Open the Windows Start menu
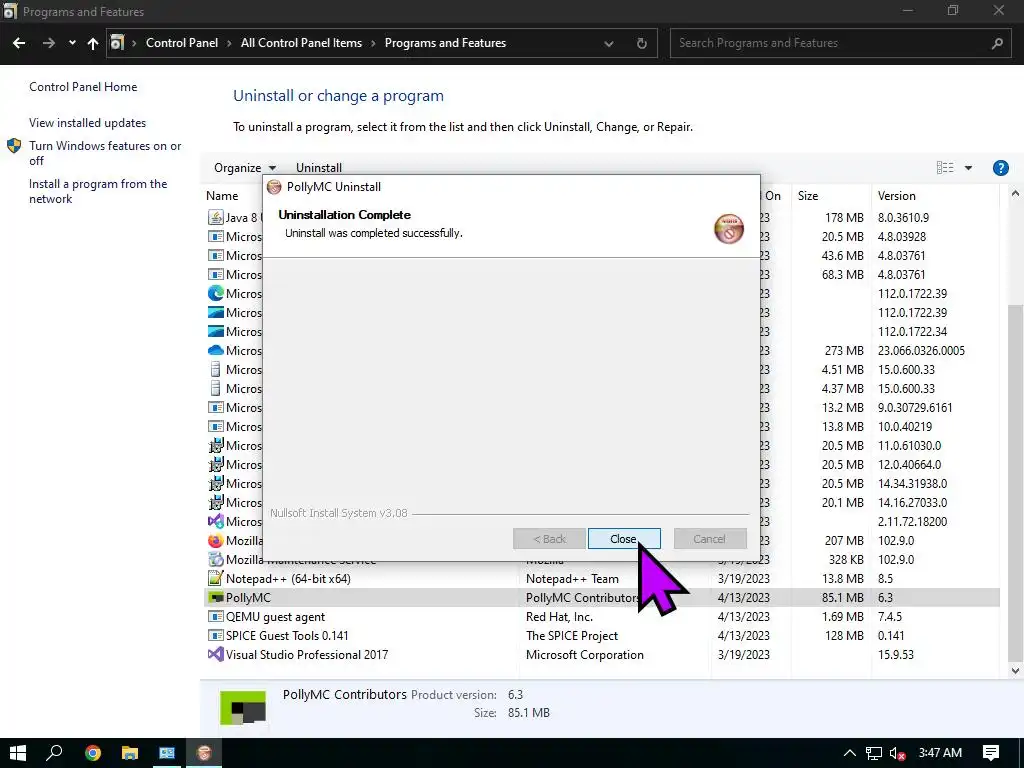This screenshot has height=768, width=1024. pos(18,753)
